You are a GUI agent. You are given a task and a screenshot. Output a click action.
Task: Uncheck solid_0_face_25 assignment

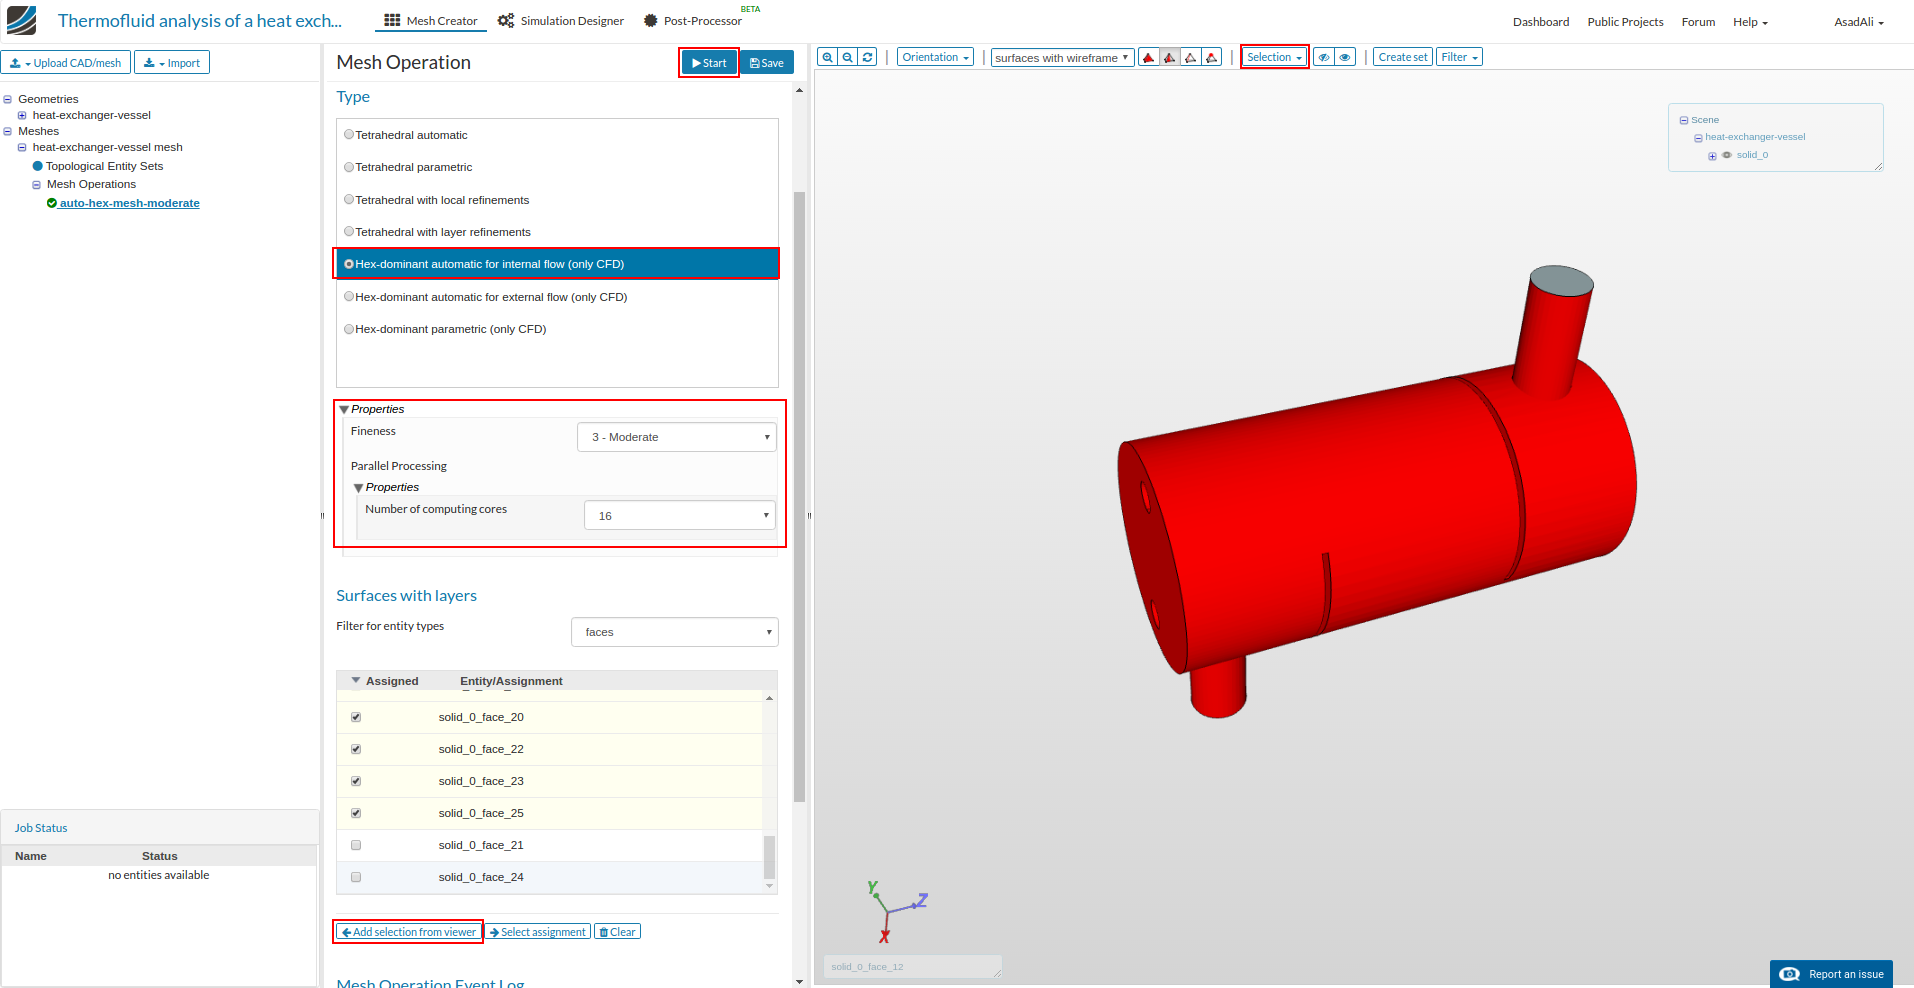pyautogui.click(x=356, y=813)
